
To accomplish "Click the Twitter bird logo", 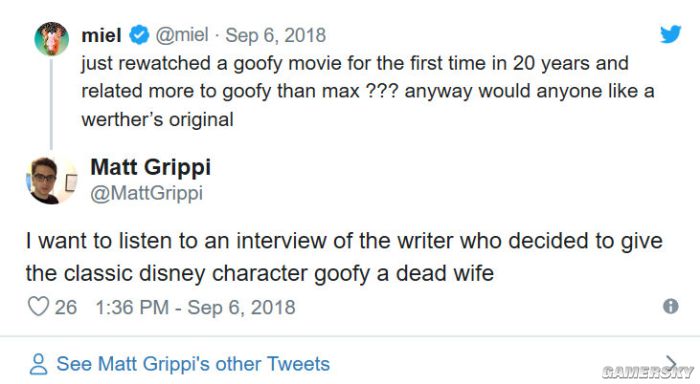I will tap(671, 34).
